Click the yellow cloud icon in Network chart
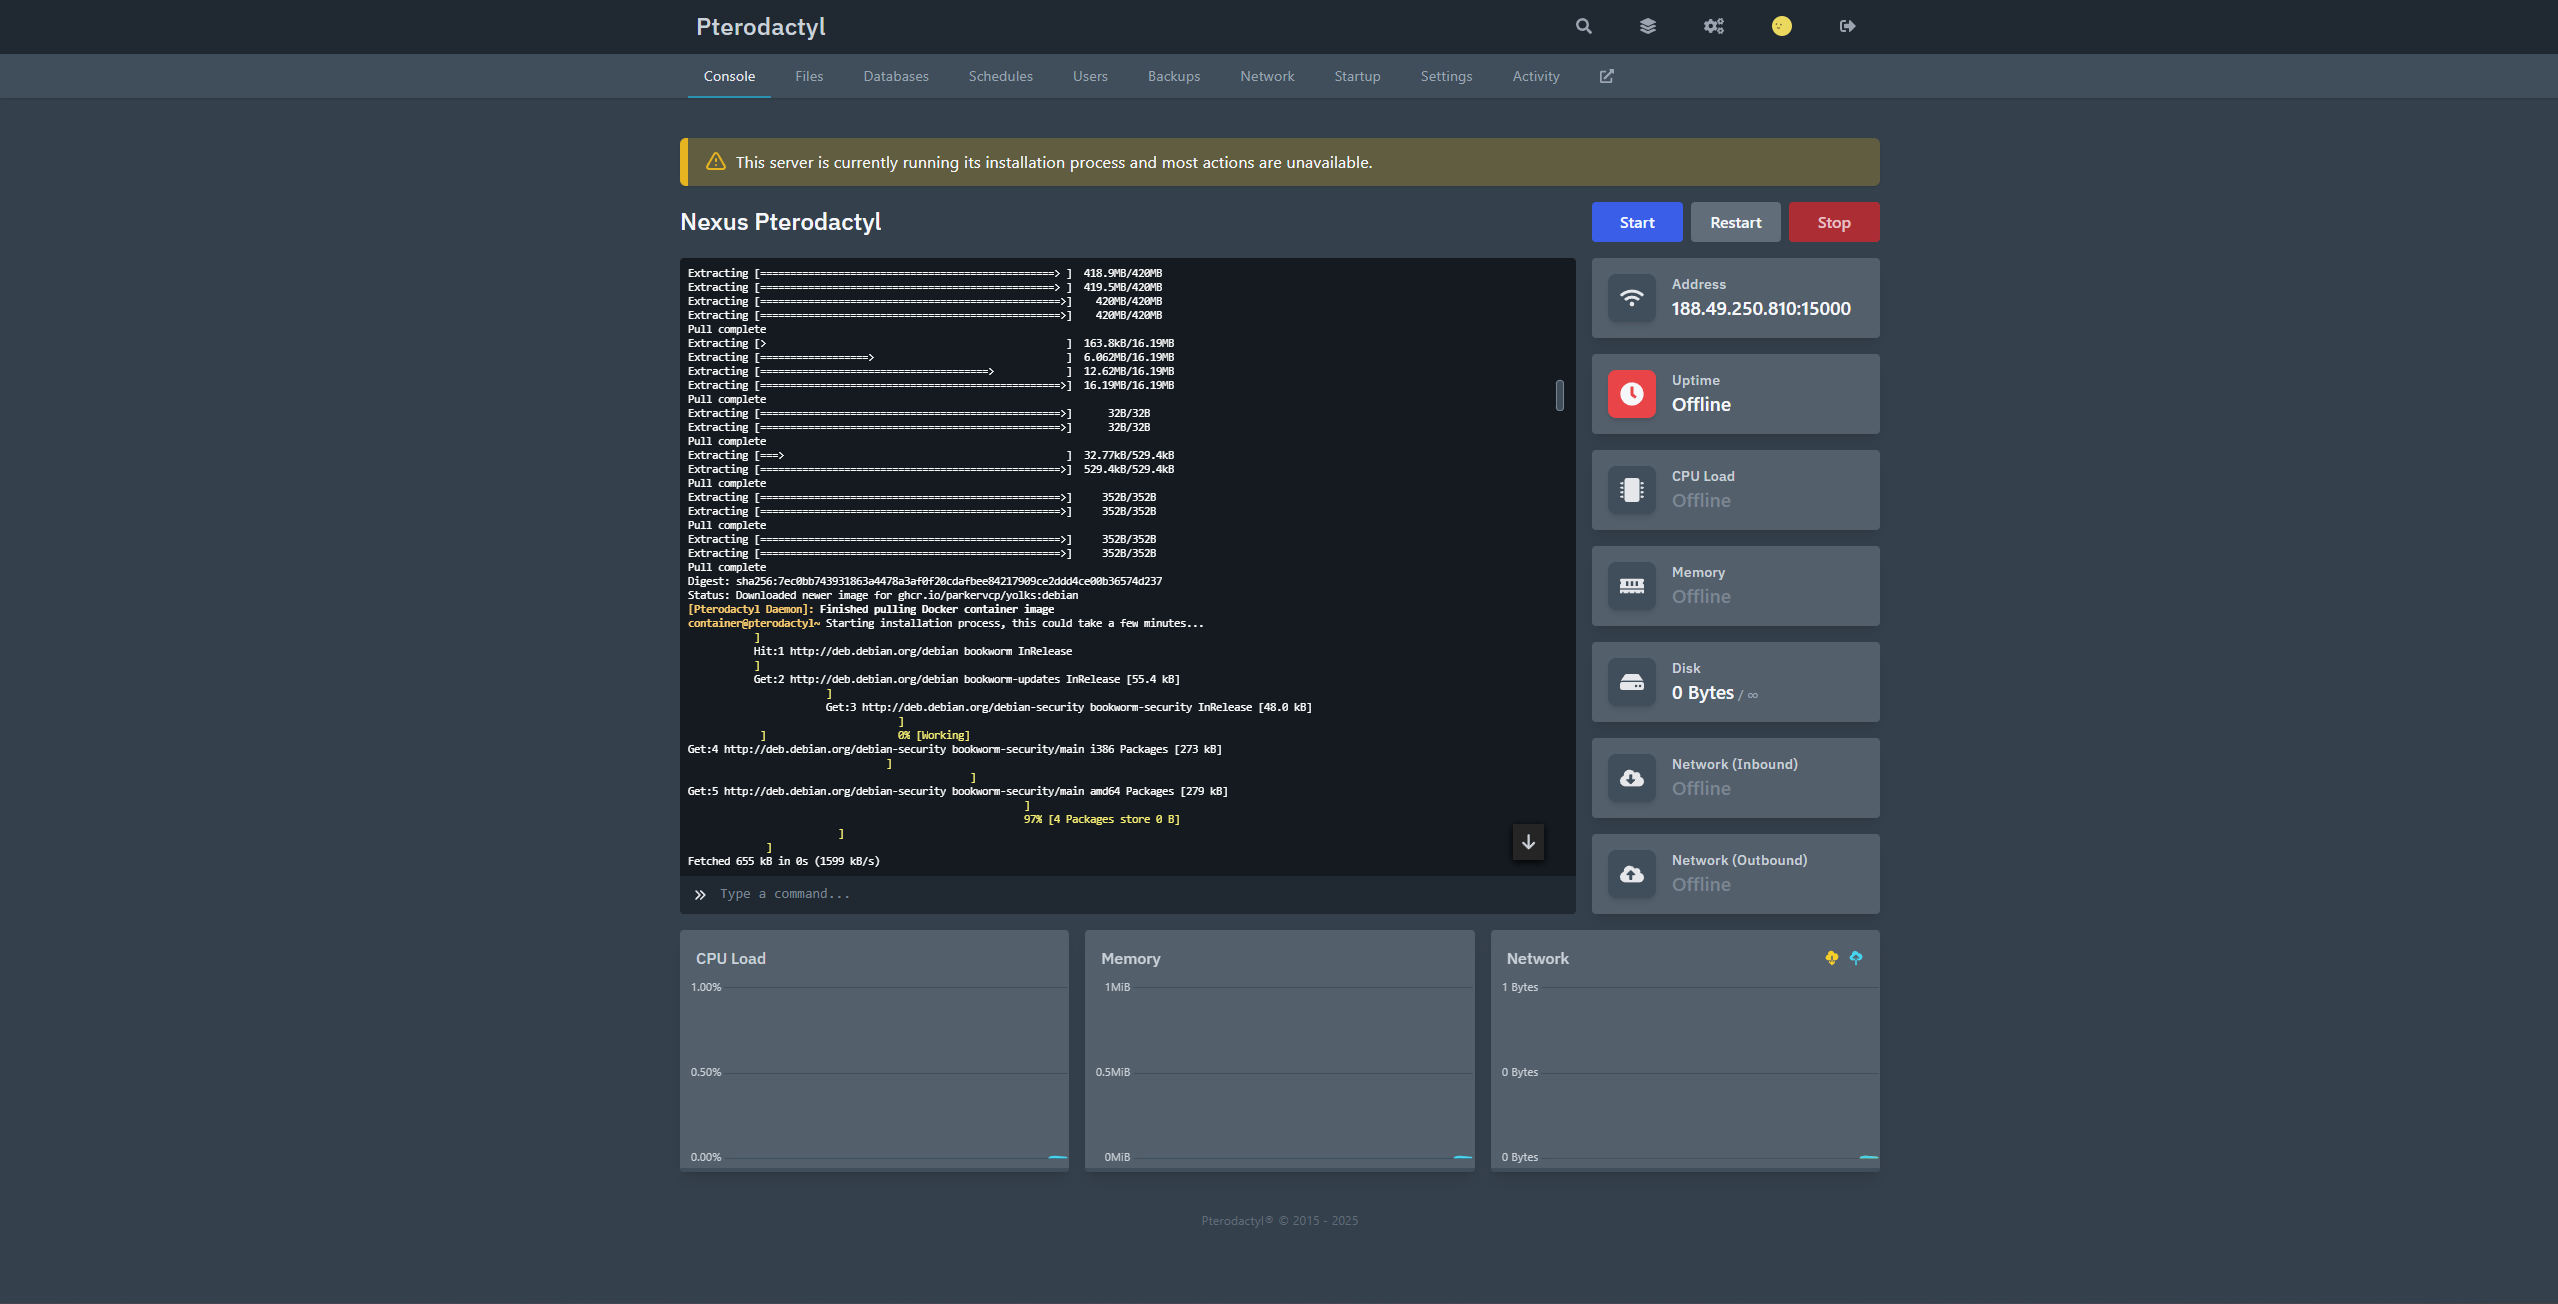This screenshot has width=2558, height=1304. [1831, 958]
